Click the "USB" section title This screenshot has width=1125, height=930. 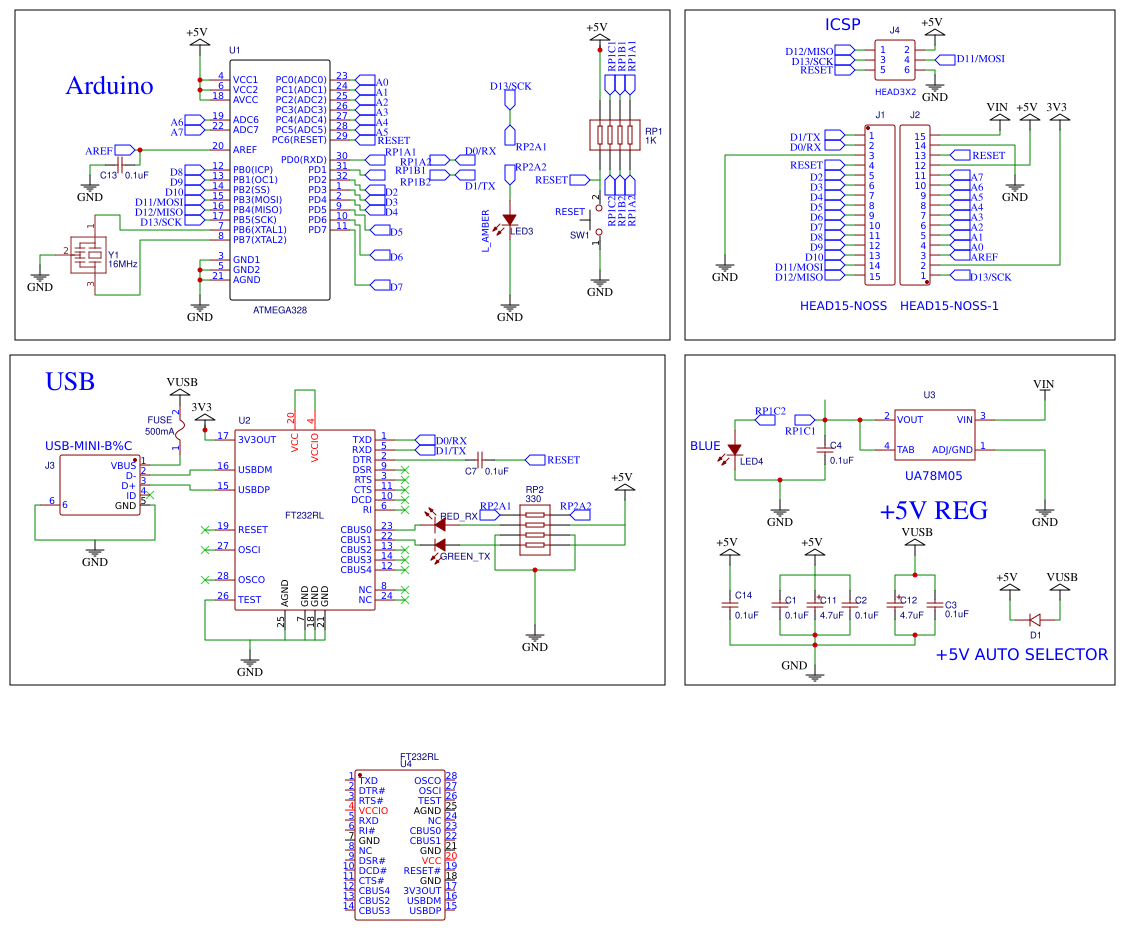(70, 382)
